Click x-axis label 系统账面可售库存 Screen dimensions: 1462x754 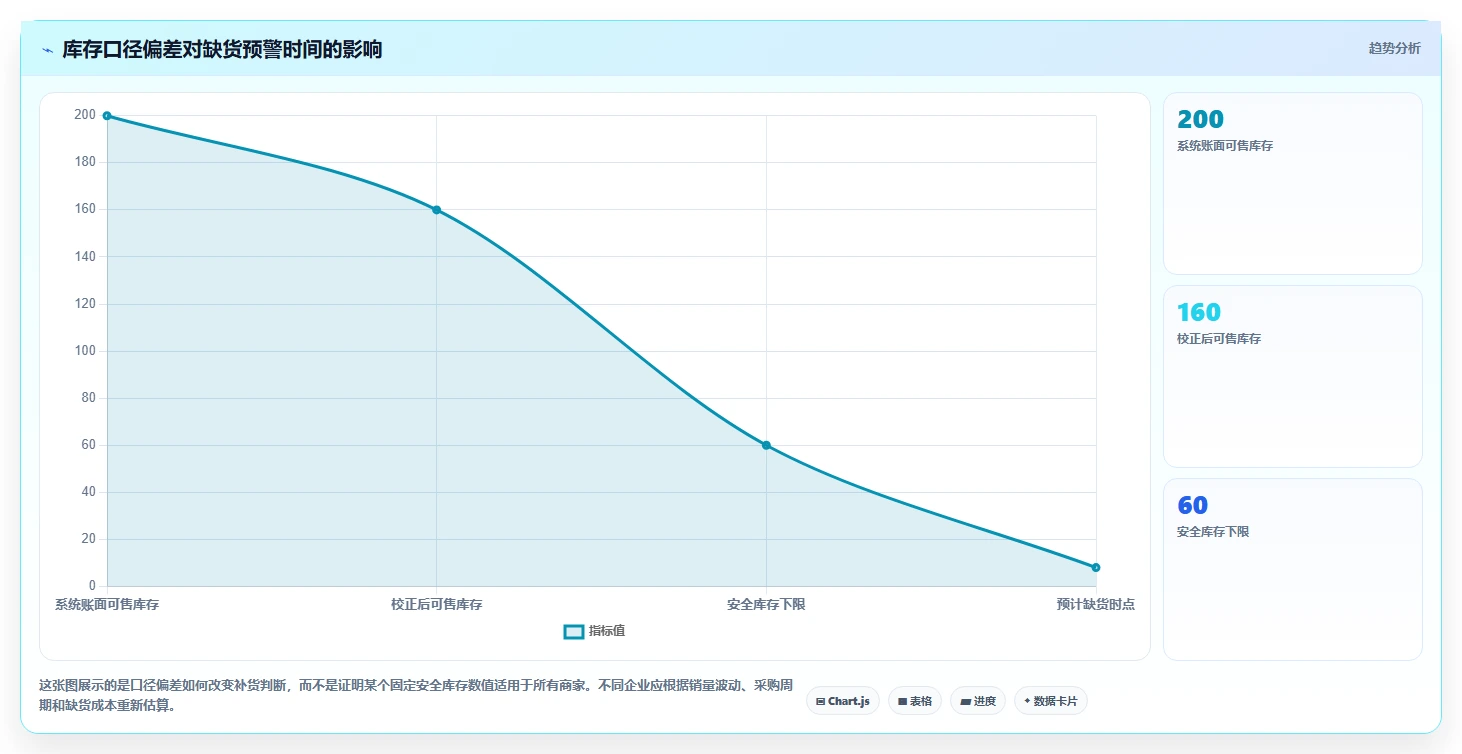[x=107, y=604]
